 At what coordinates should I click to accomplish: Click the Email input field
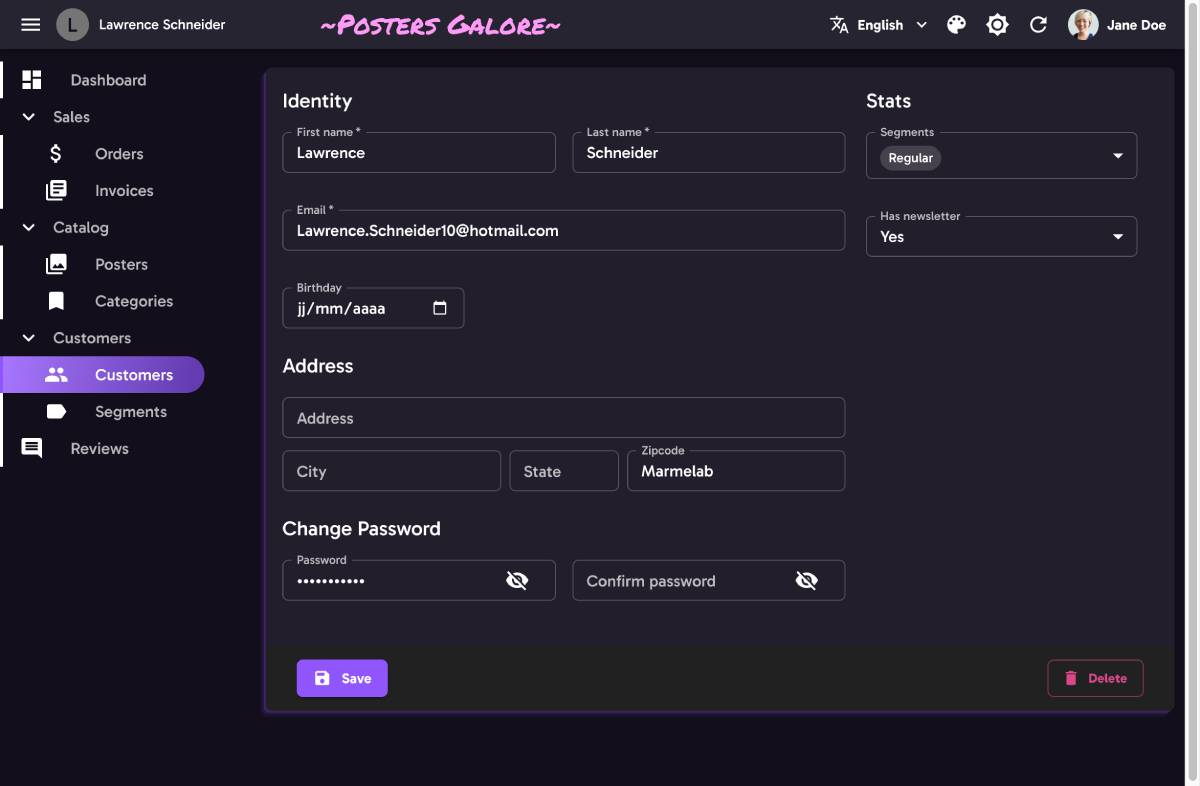[563, 231]
